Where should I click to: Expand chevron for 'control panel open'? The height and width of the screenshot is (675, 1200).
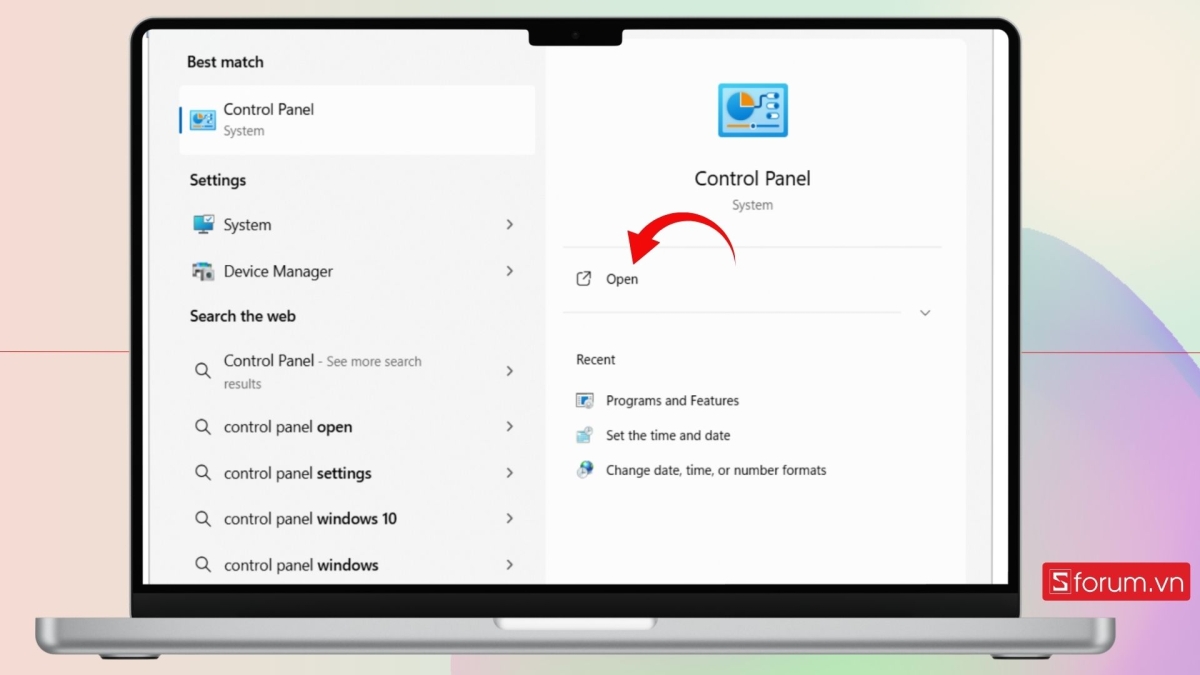point(509,427)
